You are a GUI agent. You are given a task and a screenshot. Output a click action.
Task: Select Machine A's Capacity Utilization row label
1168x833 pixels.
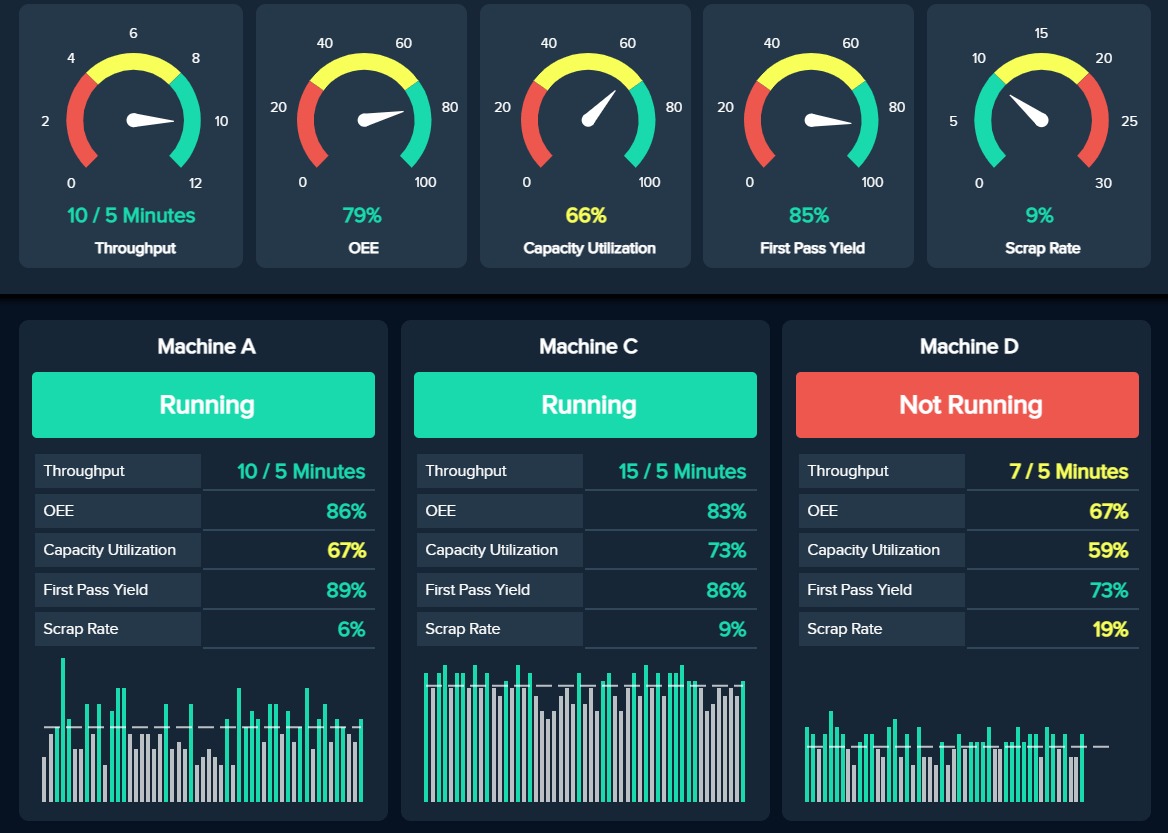click(110, 550)
